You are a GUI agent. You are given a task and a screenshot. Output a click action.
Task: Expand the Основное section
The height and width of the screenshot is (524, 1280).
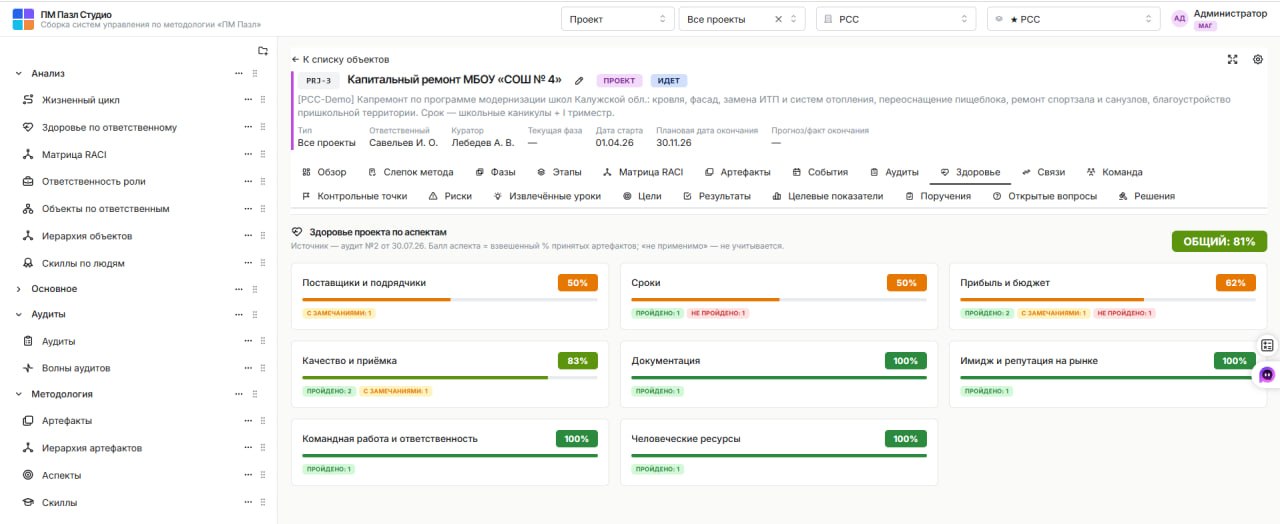coord(19,289)
